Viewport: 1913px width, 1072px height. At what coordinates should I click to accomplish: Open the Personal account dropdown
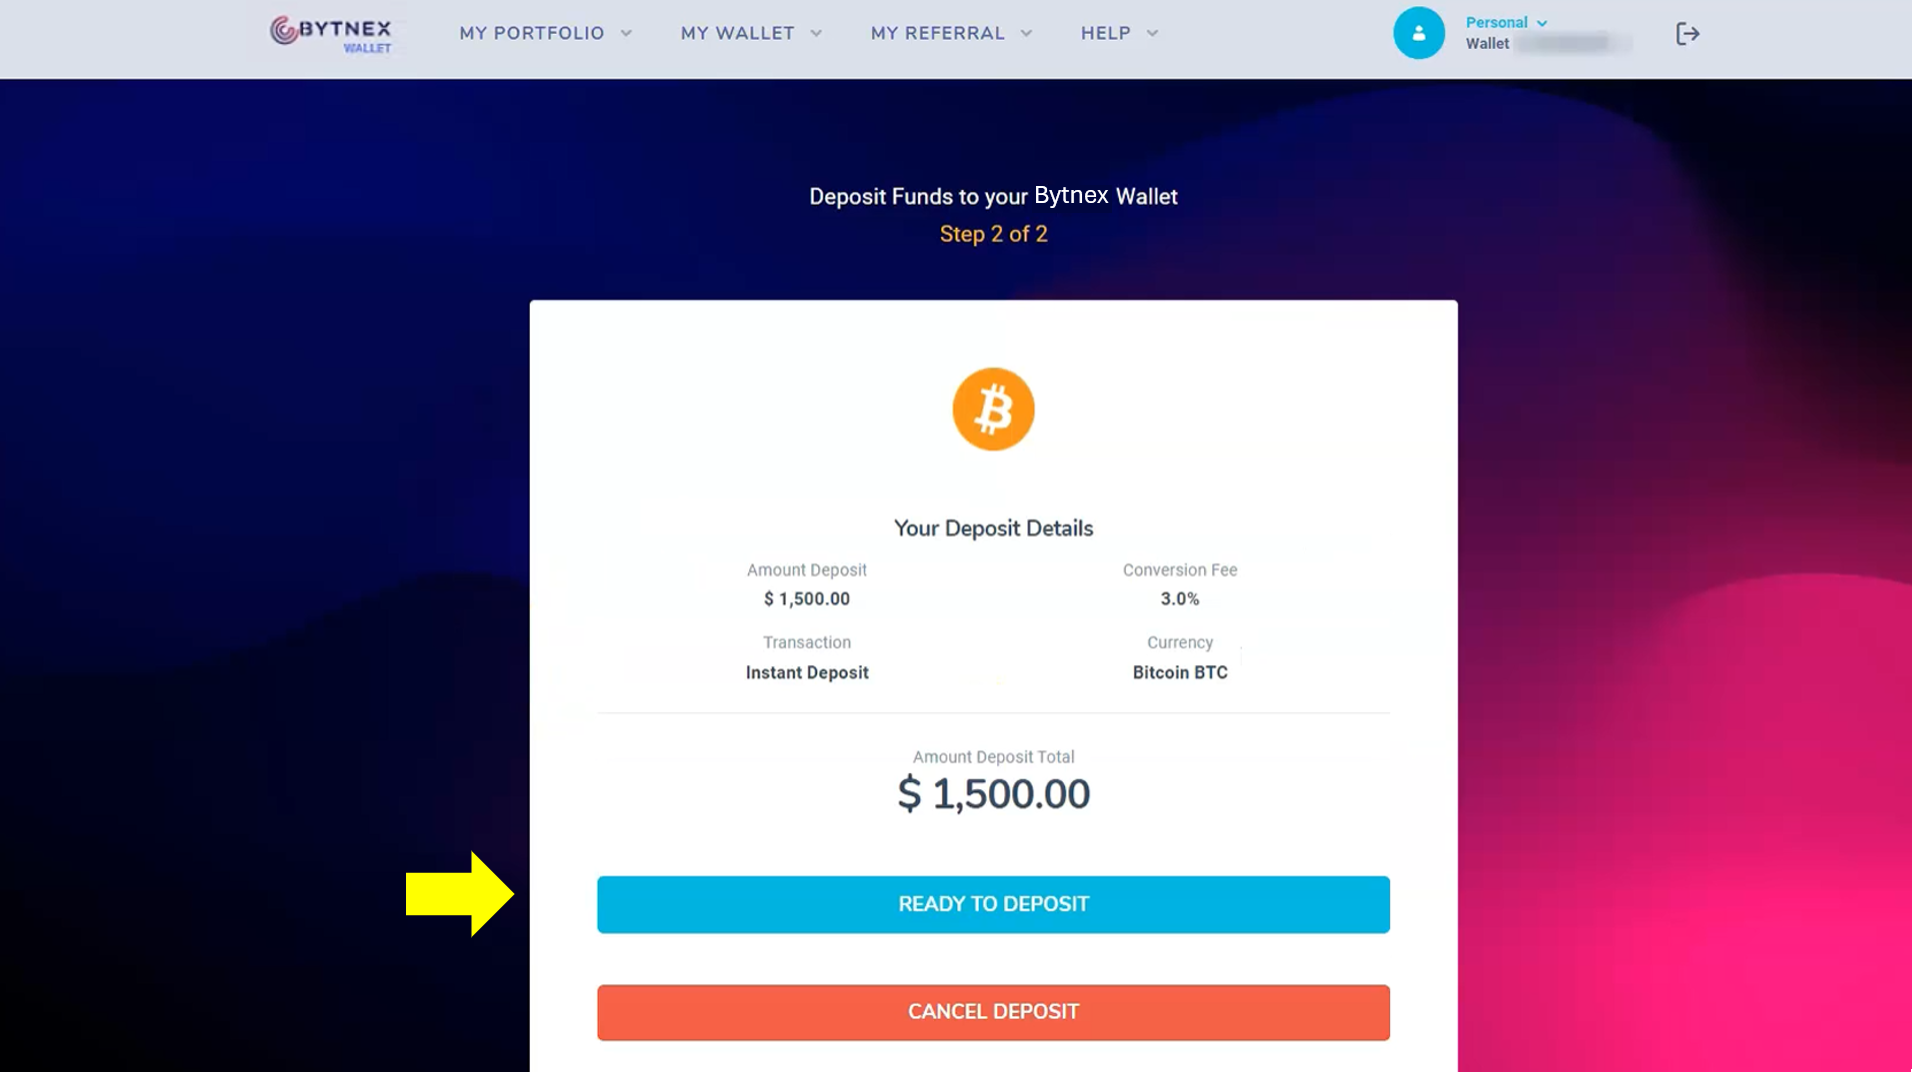coord(1506,22)
